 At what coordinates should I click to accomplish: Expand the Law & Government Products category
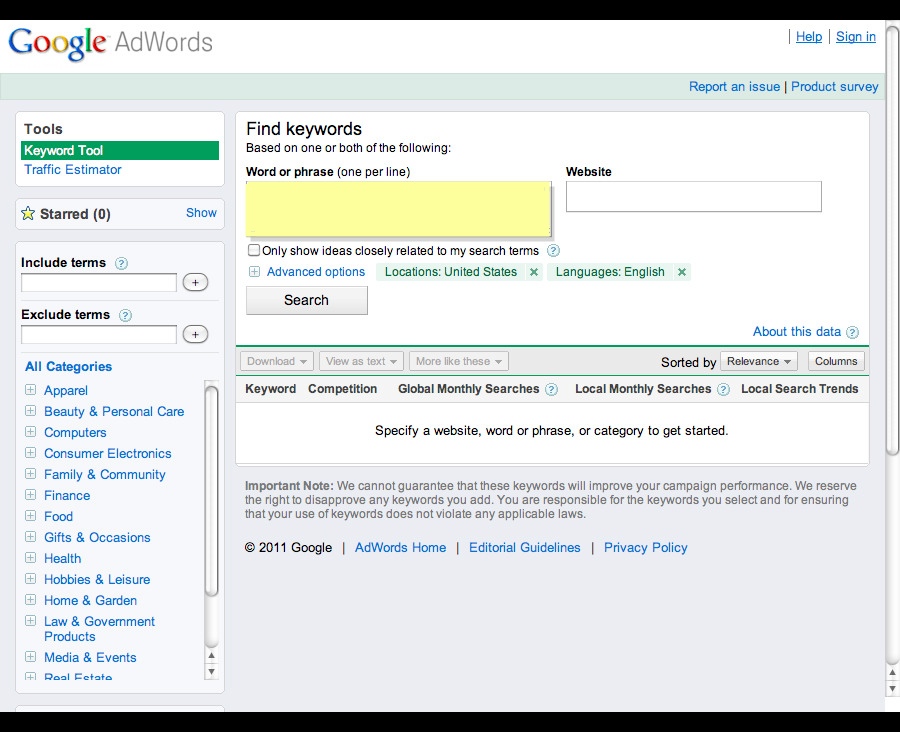[x=30, y=621]
